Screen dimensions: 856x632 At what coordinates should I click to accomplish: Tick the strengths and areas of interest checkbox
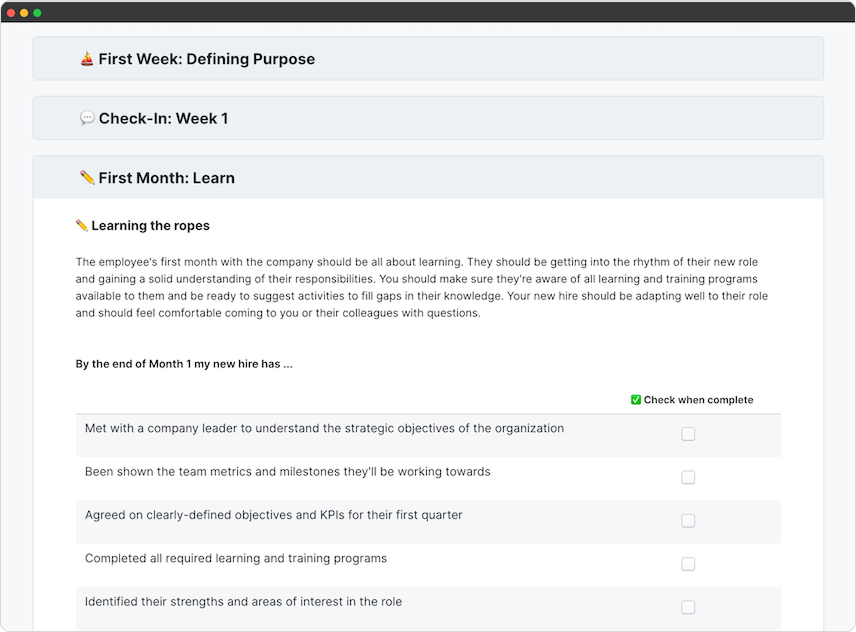pyautogui.click(x=688, y=607)
